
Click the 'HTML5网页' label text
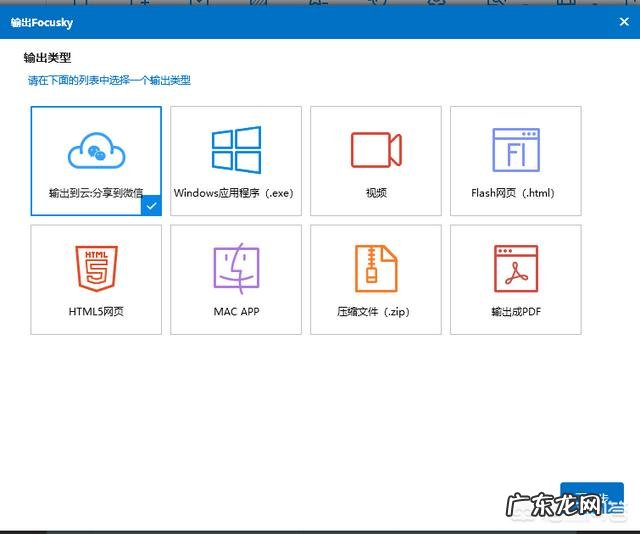point(96,312)
